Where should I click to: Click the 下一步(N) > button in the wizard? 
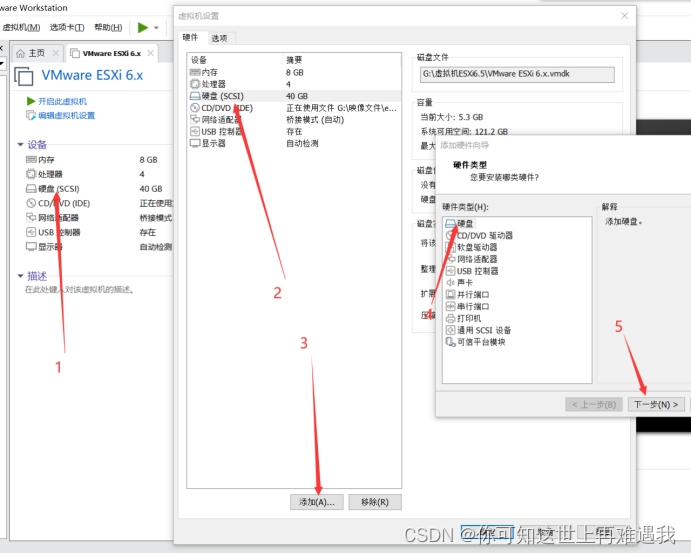click(x=656, y=405)
